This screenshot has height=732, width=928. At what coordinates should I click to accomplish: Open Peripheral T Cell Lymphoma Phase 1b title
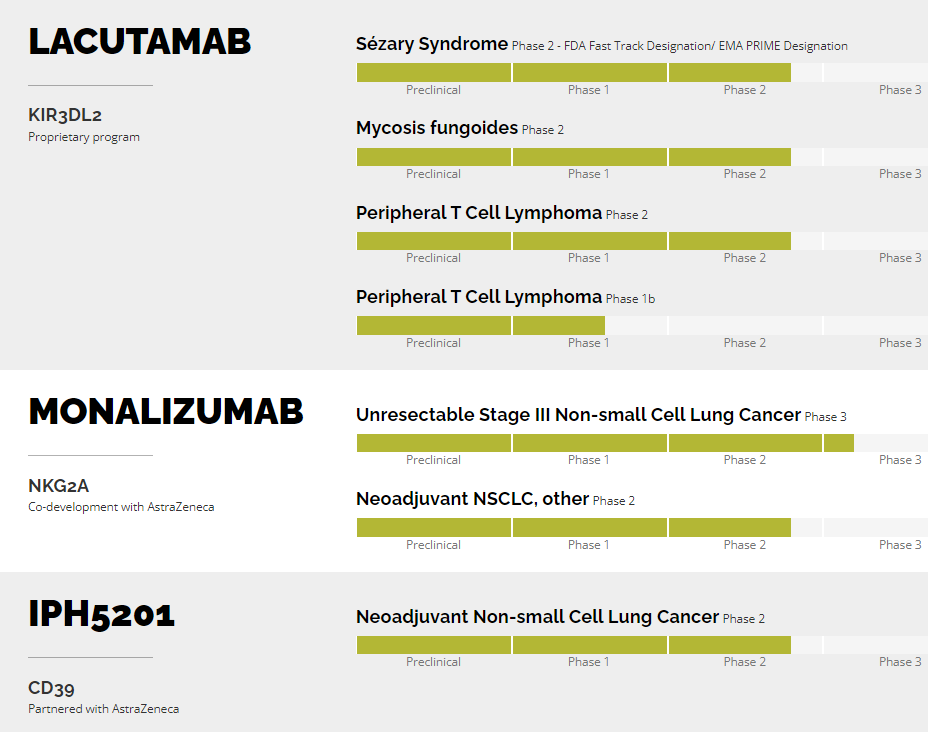pyautogui.click(x=479, y=297)
